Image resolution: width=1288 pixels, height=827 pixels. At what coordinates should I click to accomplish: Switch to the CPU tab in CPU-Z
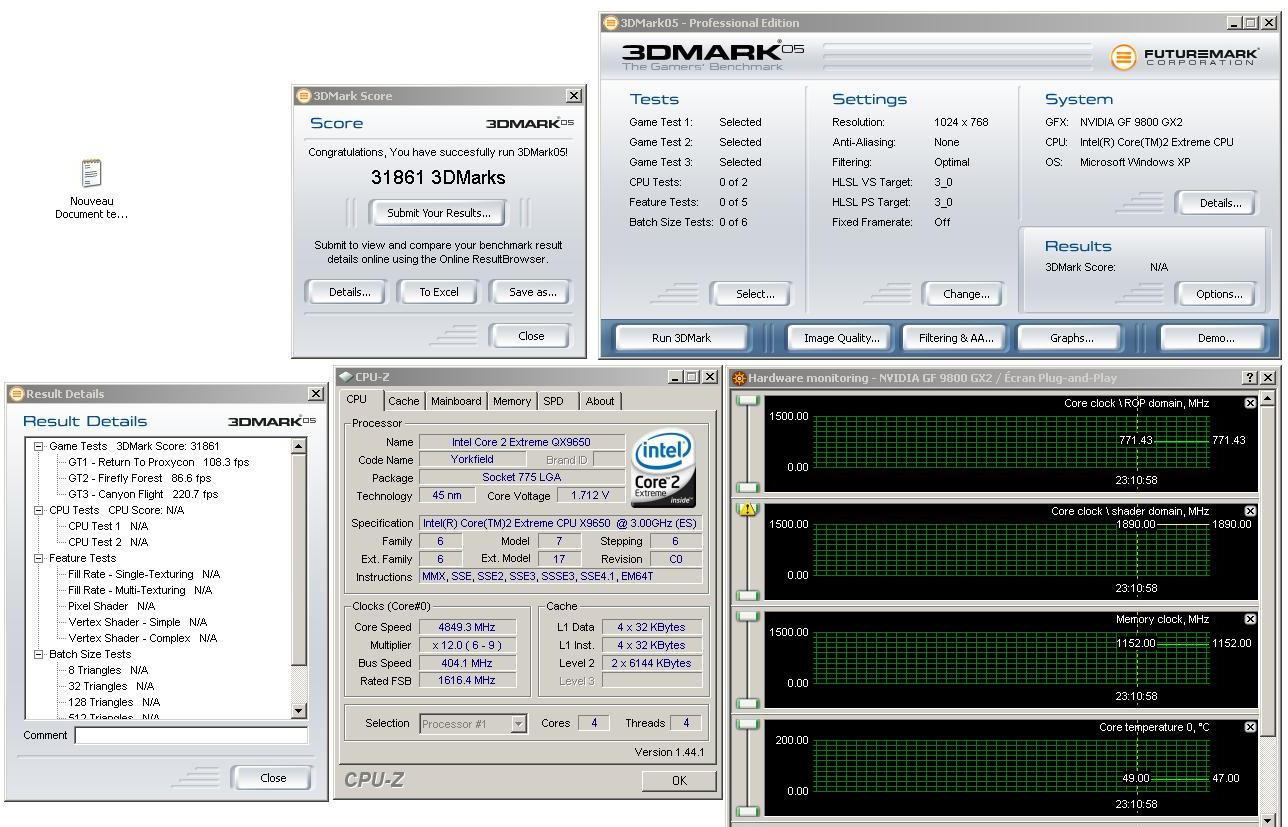click(357, 400)
